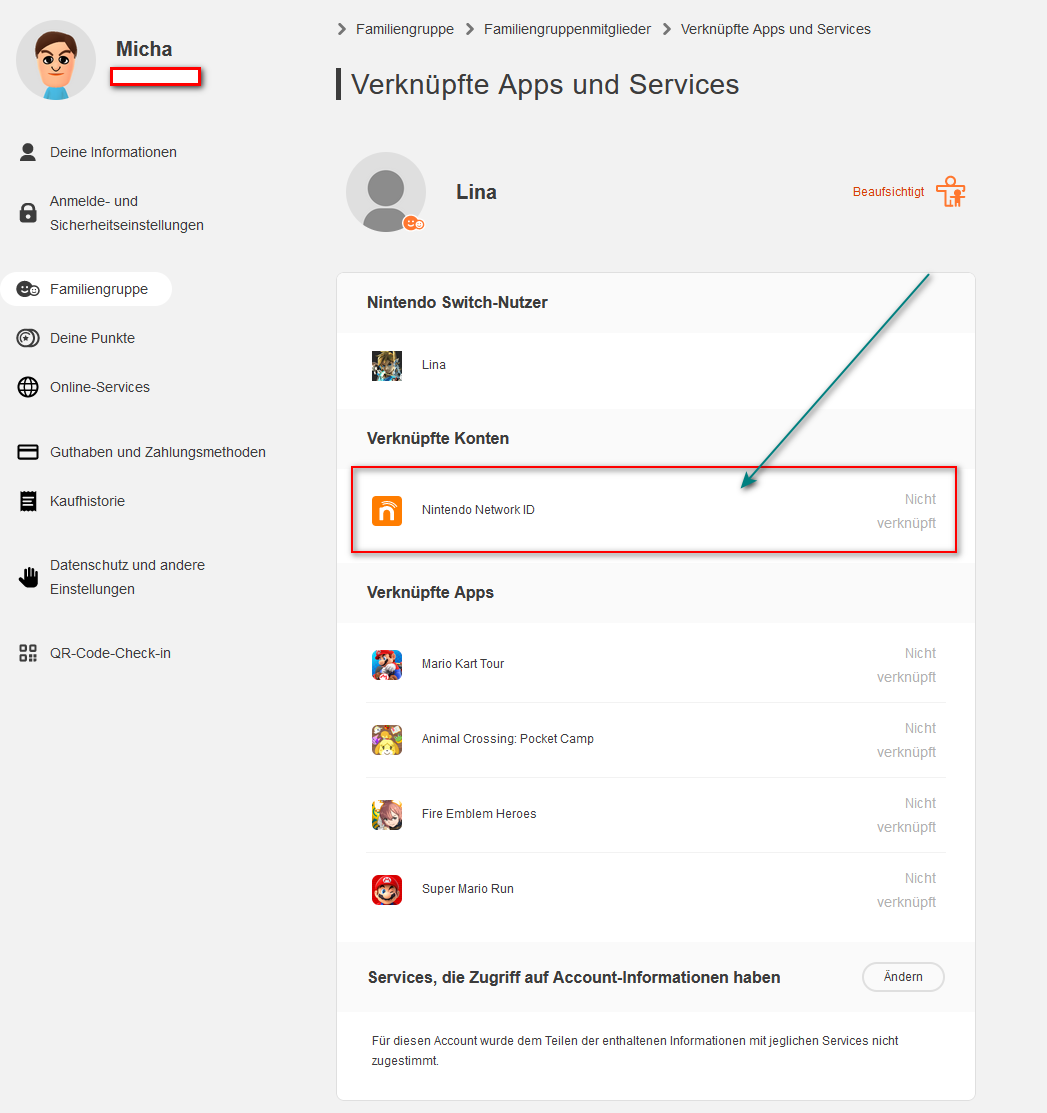
Task: Click the Super Mario Run app icon
Action: coord(387,890)
